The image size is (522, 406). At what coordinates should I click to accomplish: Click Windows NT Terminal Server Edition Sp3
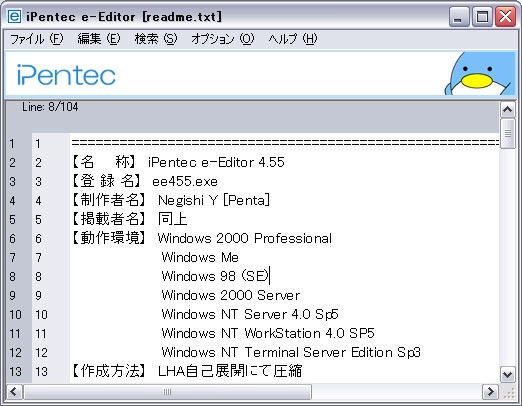point(291,353)
